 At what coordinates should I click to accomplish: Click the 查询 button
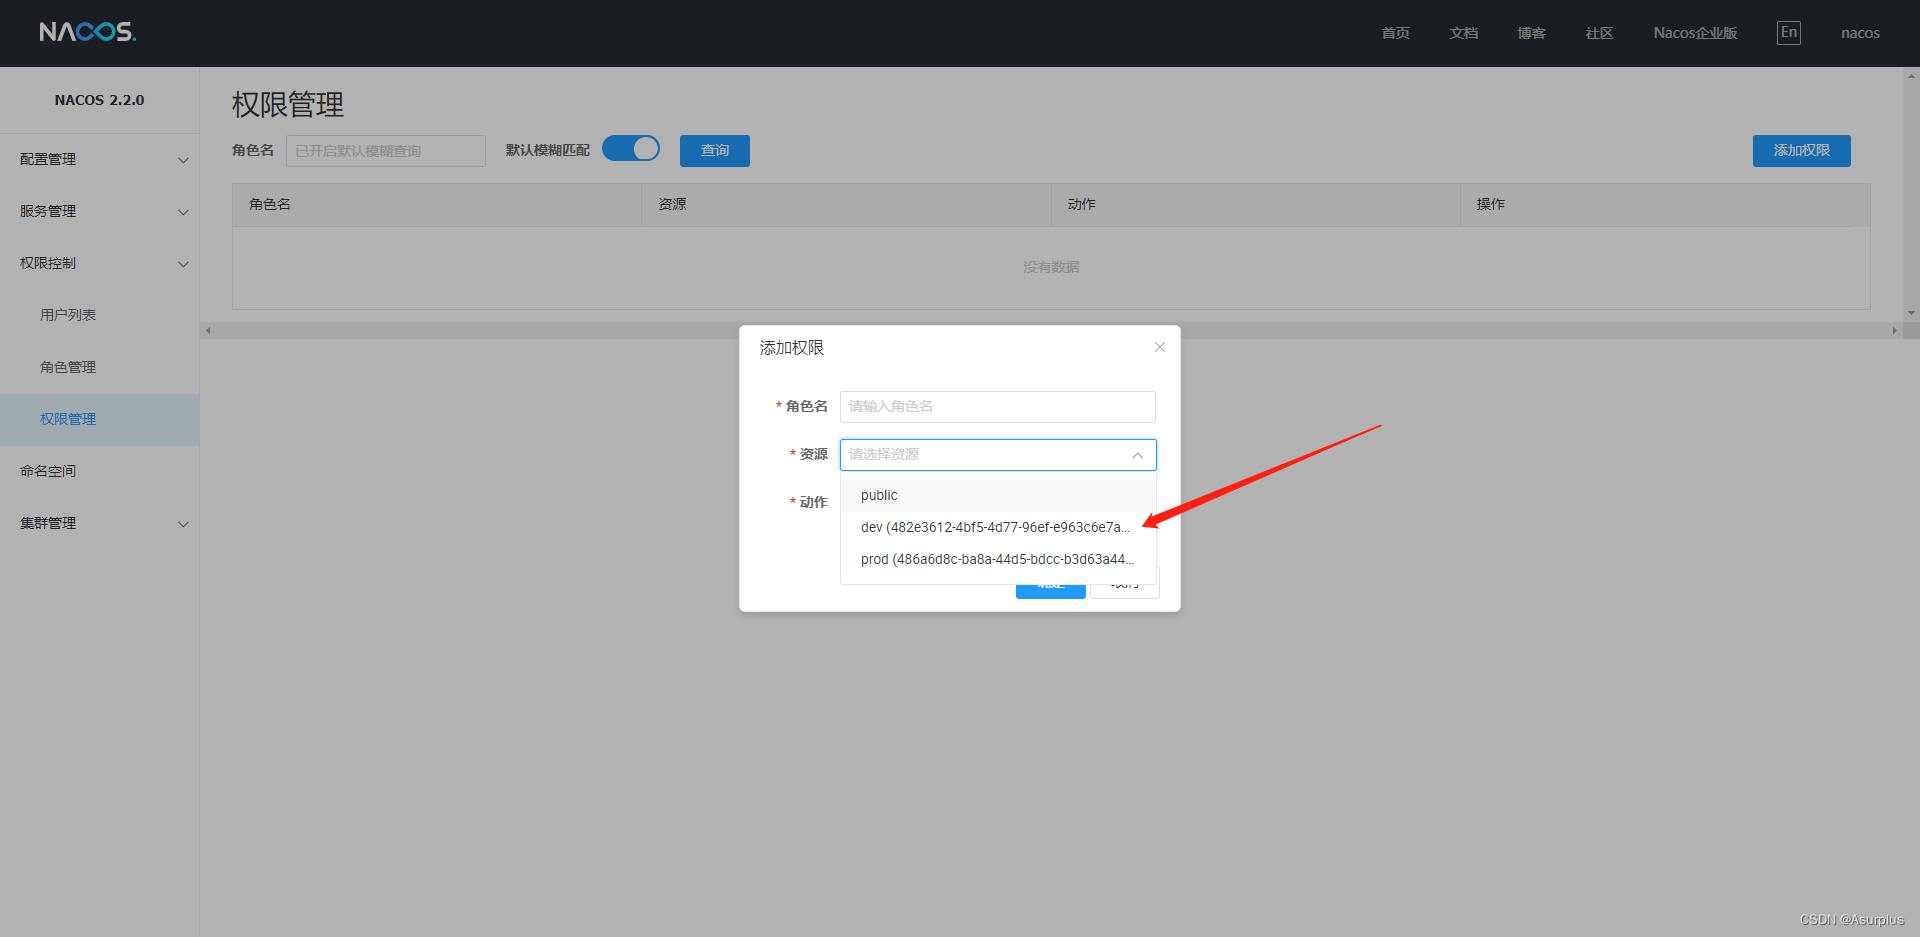point(715,151)
